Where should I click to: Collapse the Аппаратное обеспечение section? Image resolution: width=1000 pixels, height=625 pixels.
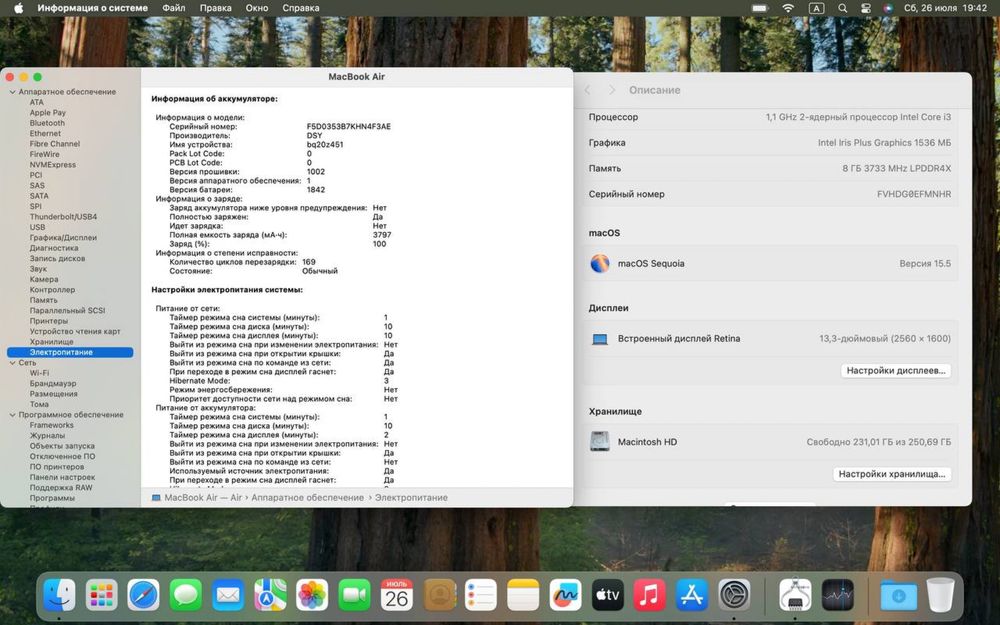pyautogui.click(x=12, y=92)
